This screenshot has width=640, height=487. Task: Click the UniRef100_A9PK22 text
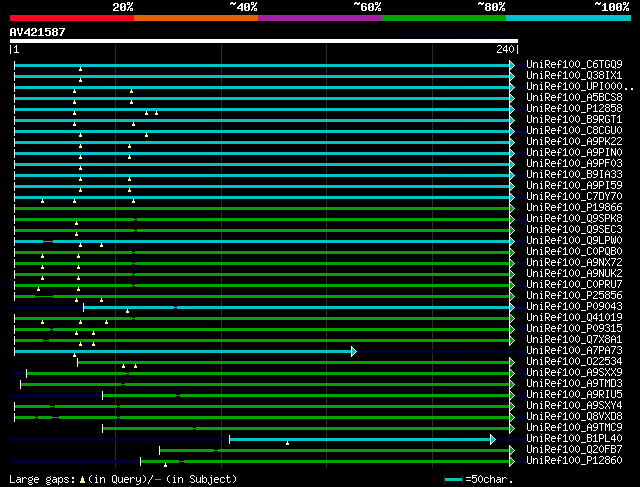pyautogui.click(x=574, y=142)
